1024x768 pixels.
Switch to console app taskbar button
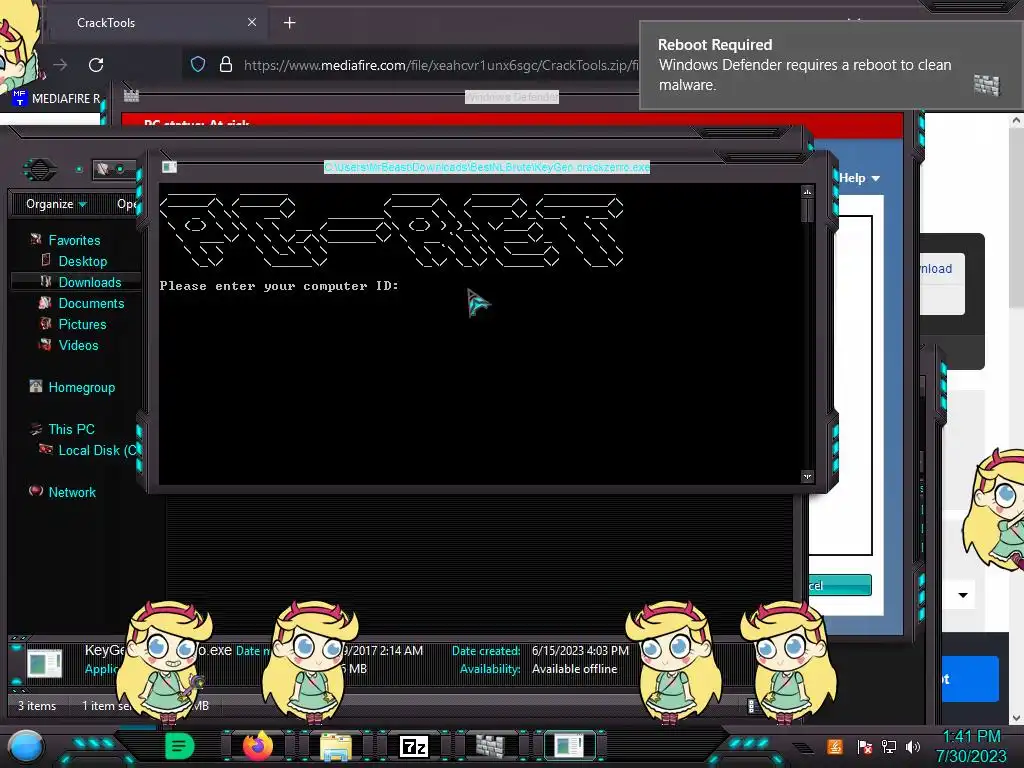click(569, 745)
